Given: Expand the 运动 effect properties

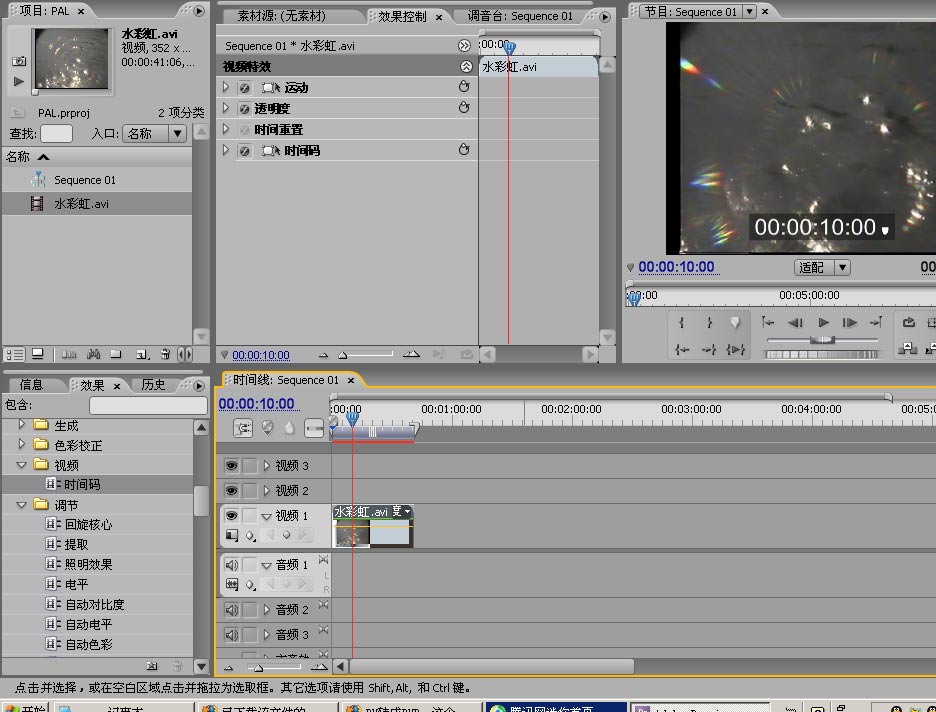Looking at the screenshot, I should [226, 87].
